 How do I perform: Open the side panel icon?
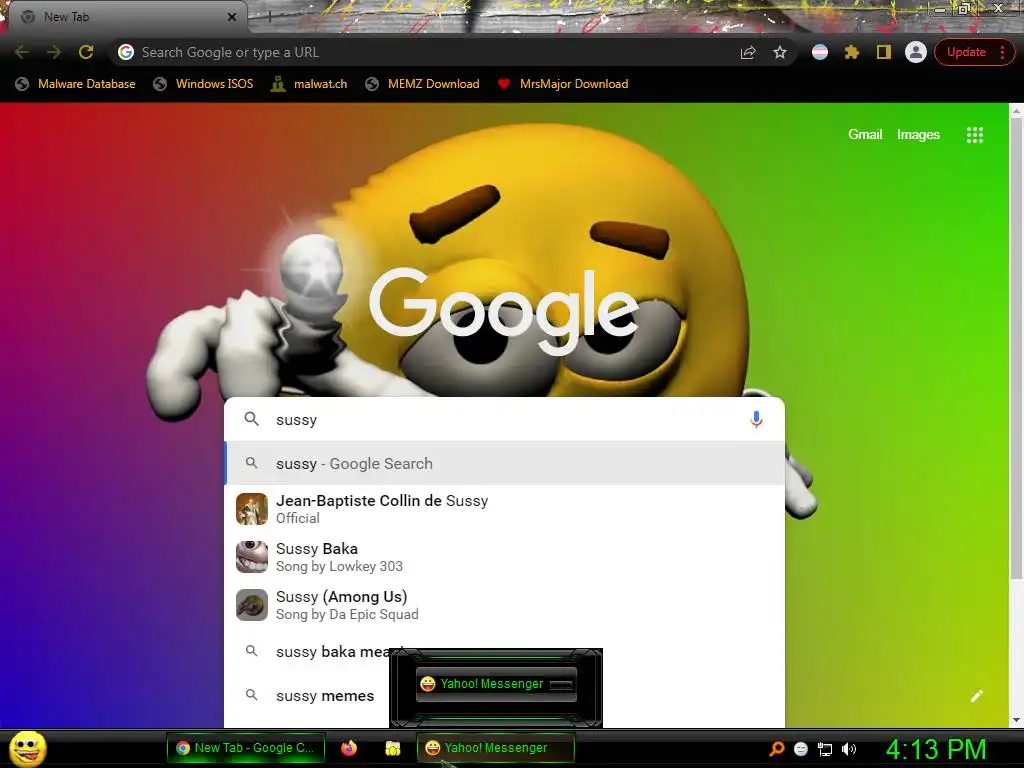(x=884, y=52)
